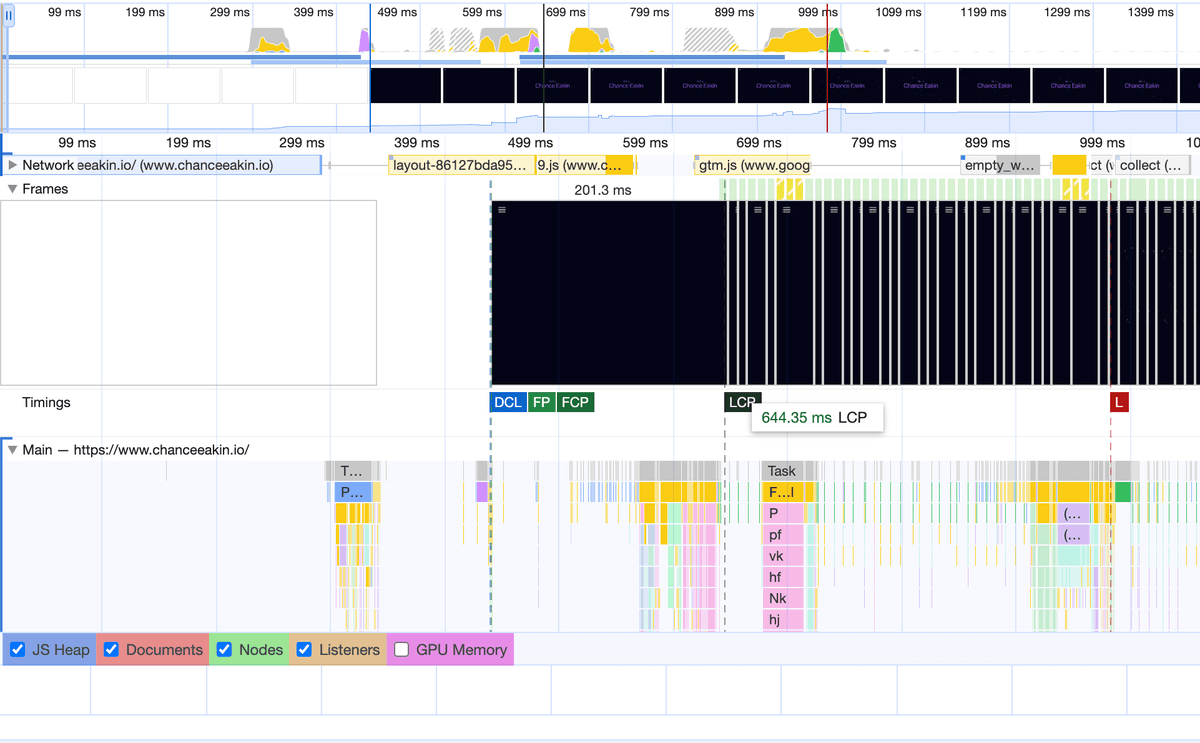Image resolution: width=1200 pixels, height=743 pixels.
Task: Enable the GPU Memory checkbox
Action: [x=401, y=650]
